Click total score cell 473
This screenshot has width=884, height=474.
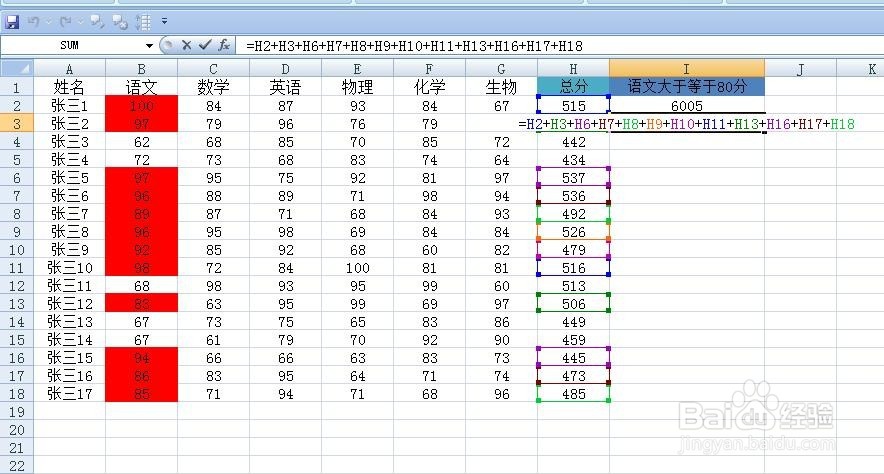[573, 376]
